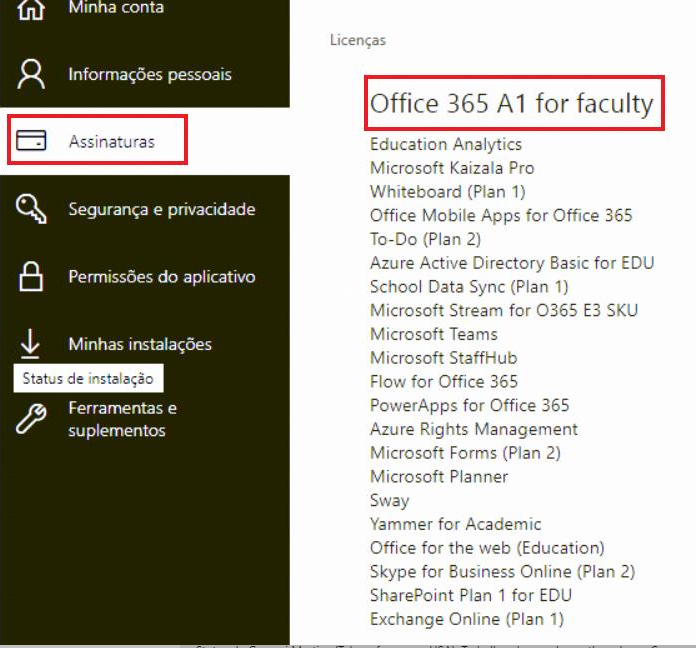Viewport: 696px width, 648px height.
Task: Open Ferramentas e suplementos section
Action: (x=123, y=419)
